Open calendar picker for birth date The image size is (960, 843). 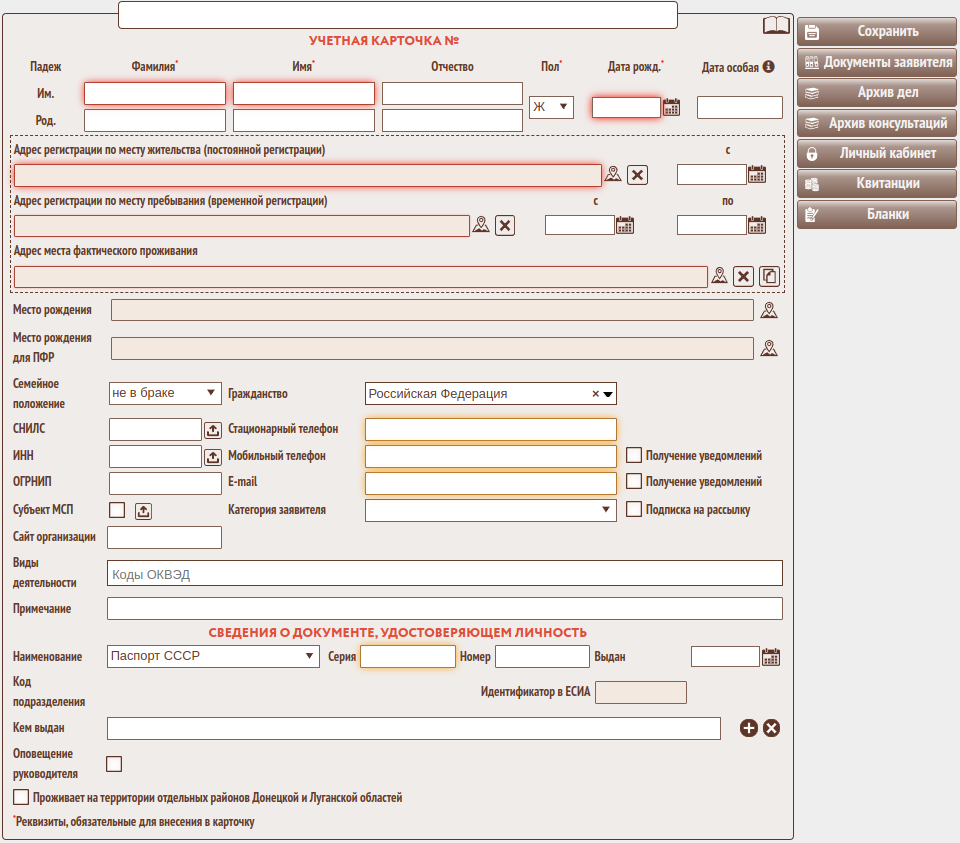[671, 107]
